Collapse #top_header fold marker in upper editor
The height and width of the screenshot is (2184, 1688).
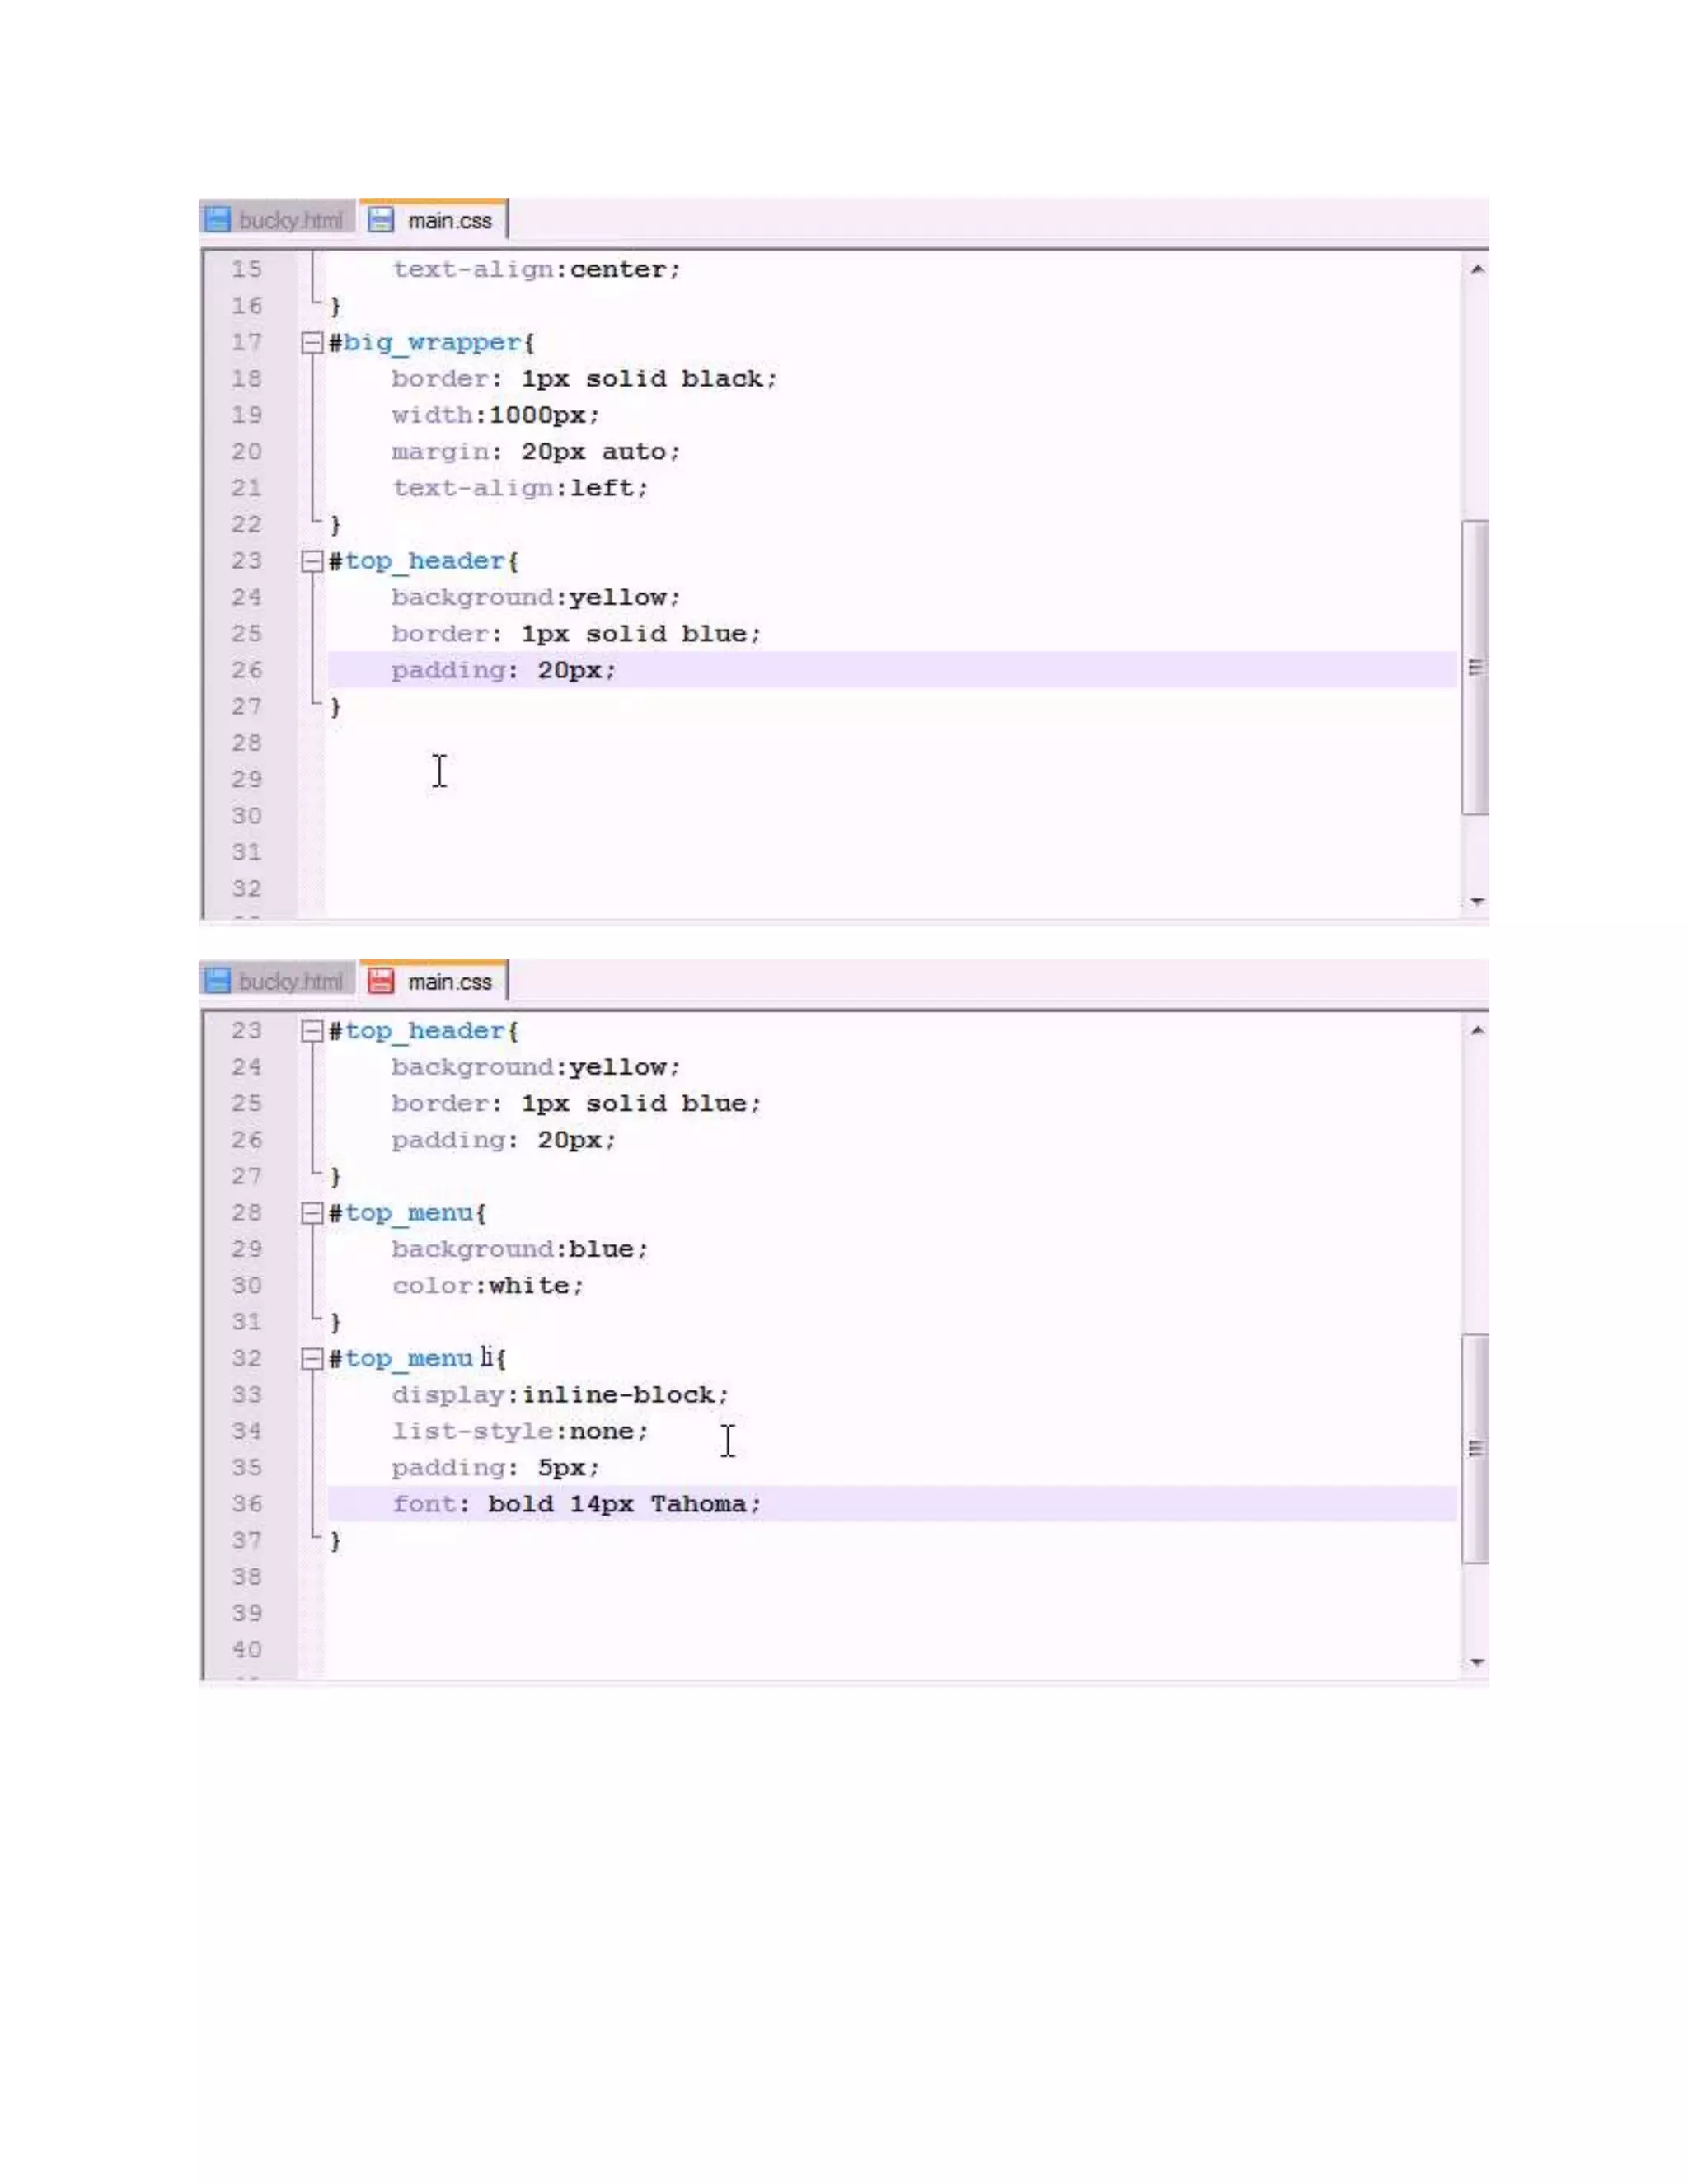312,561
